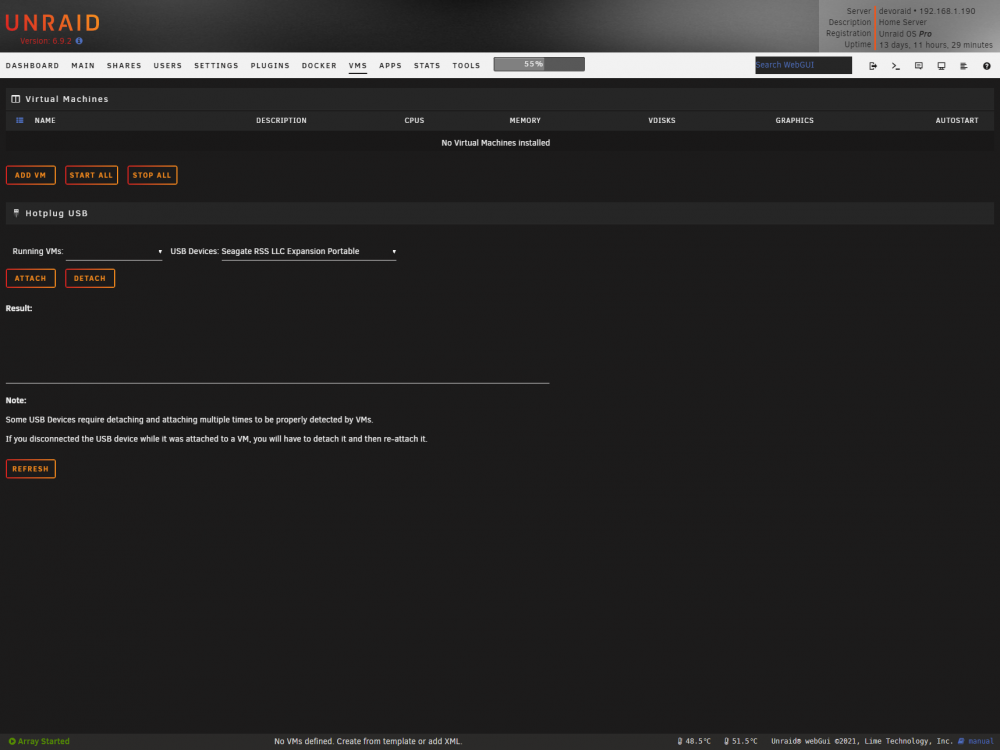Image resolution: width=1000 pixels, height=750 pixels.
Task: Click 'No VMs defined' footer message
Action: coord(368,741)
